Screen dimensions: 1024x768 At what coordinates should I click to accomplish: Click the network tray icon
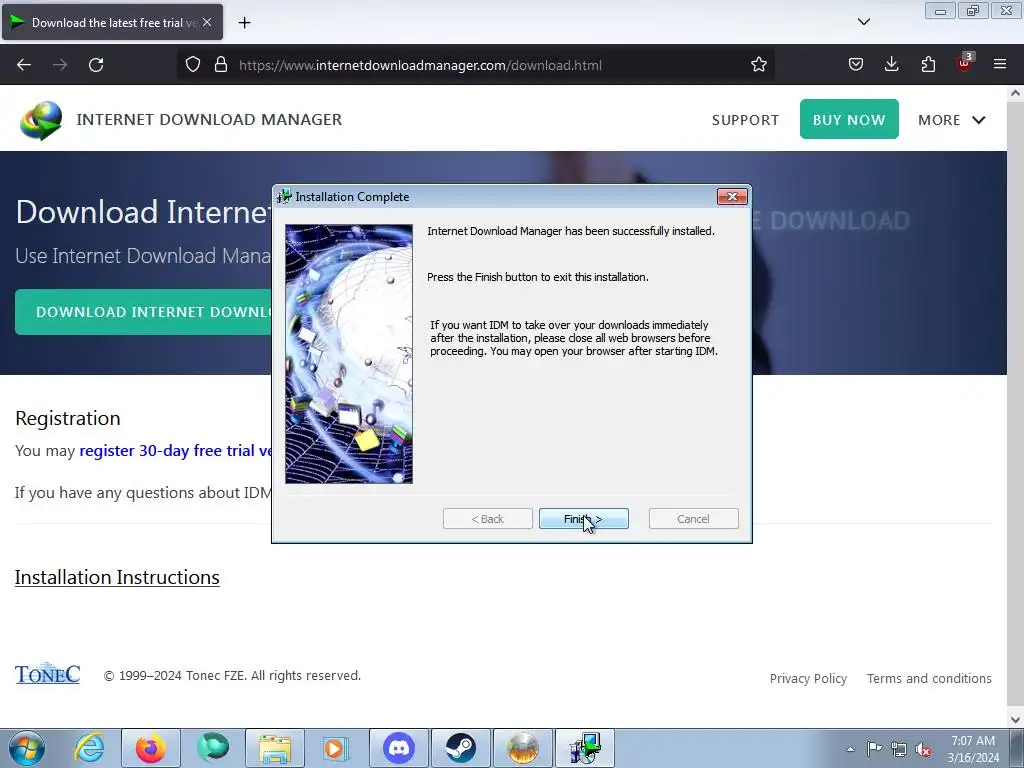(x=899, y=749)
